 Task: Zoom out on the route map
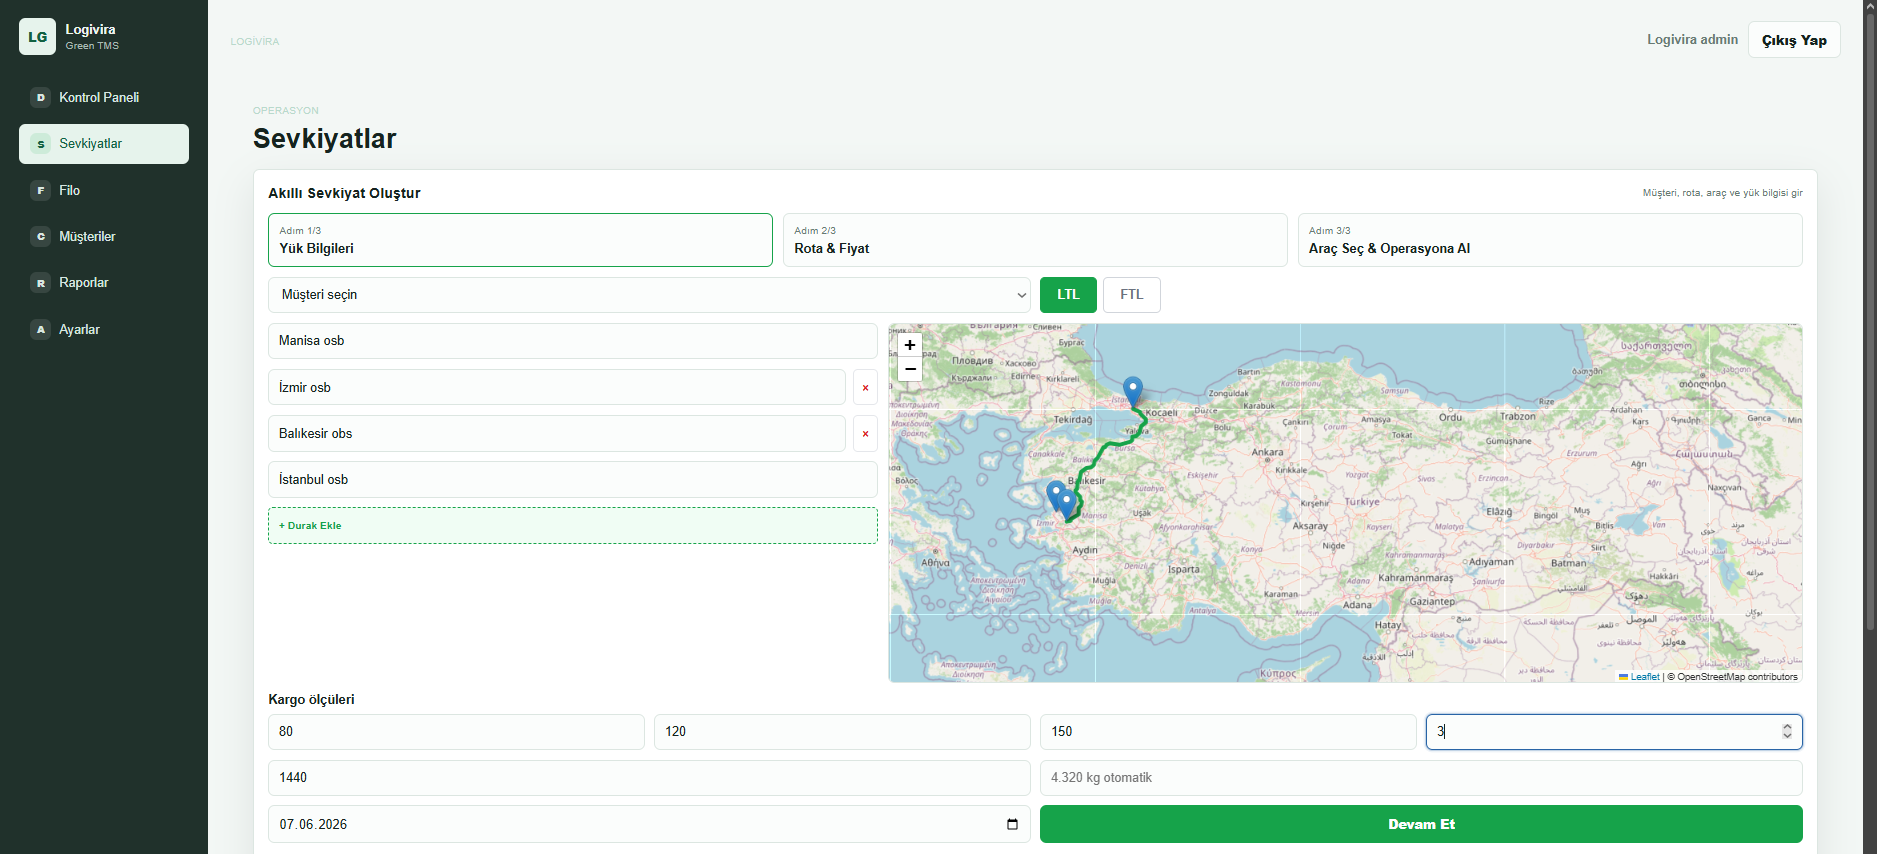click(910, 369)
